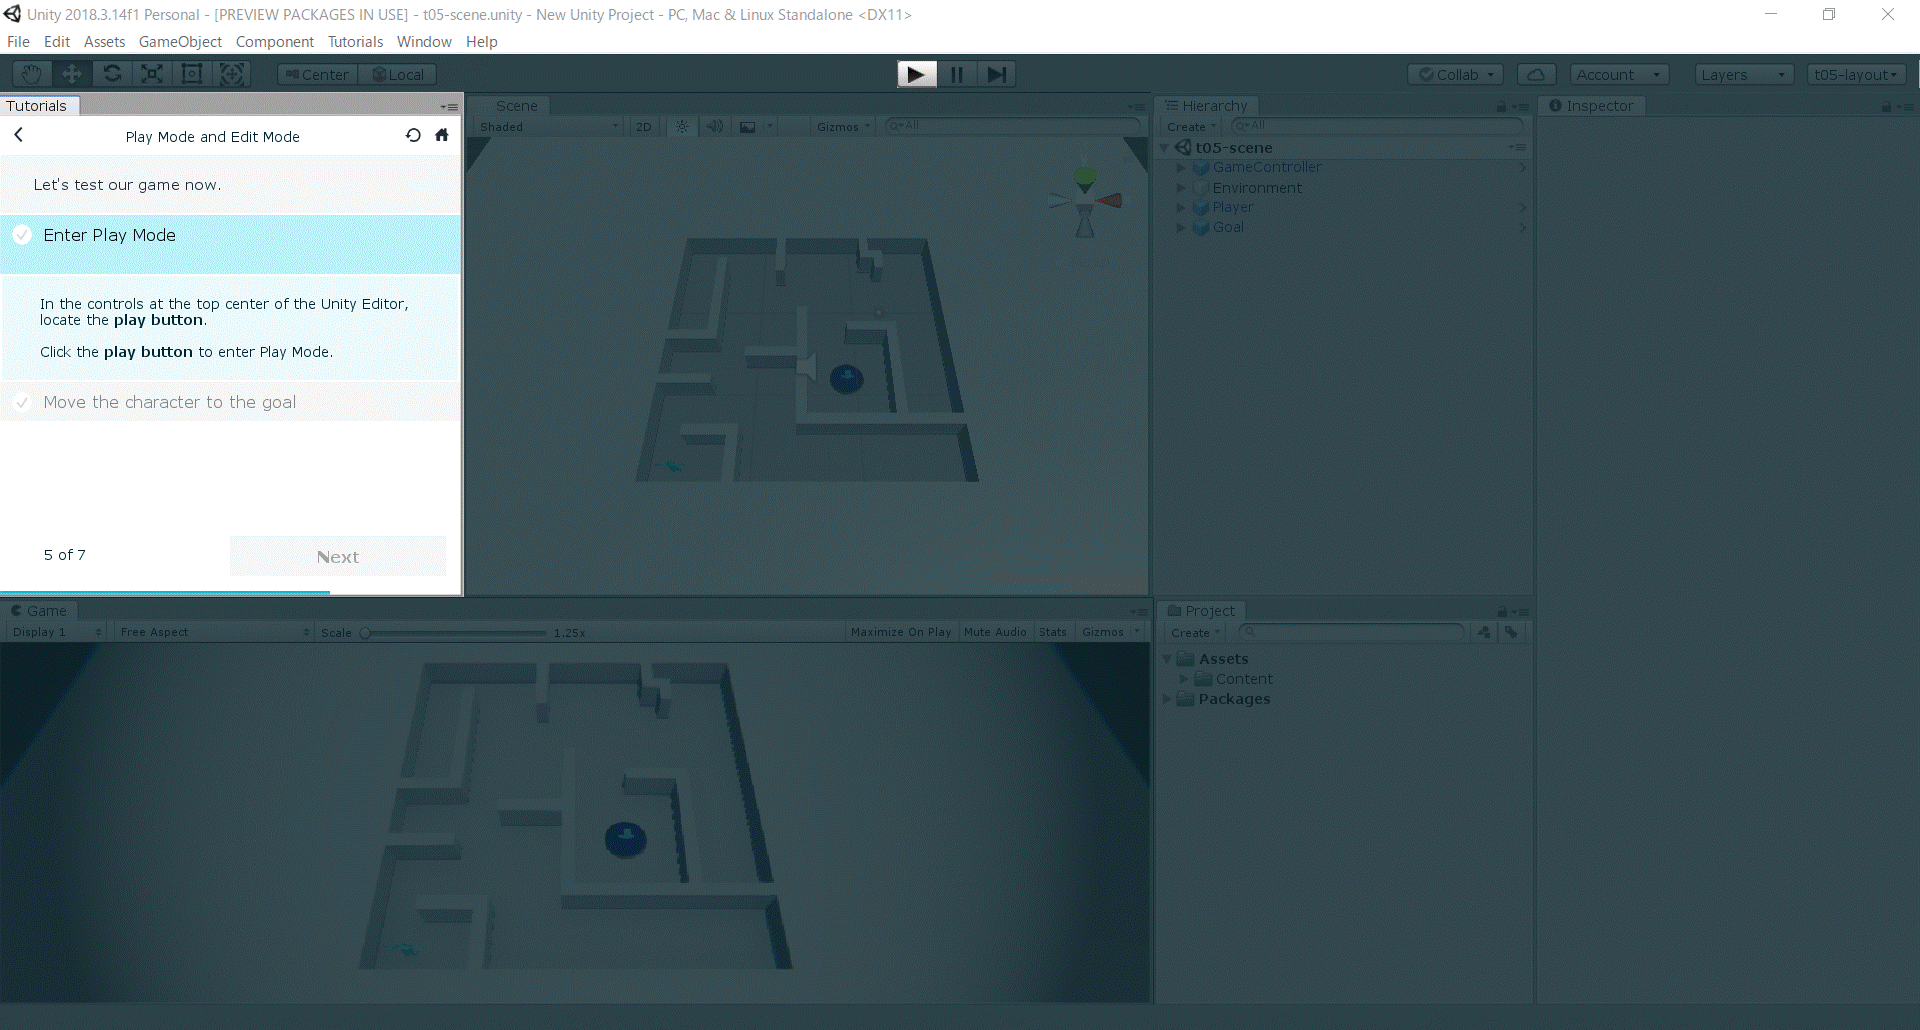
Task: Select the Environment object in Hierarchy
Action: [1257, 187]
